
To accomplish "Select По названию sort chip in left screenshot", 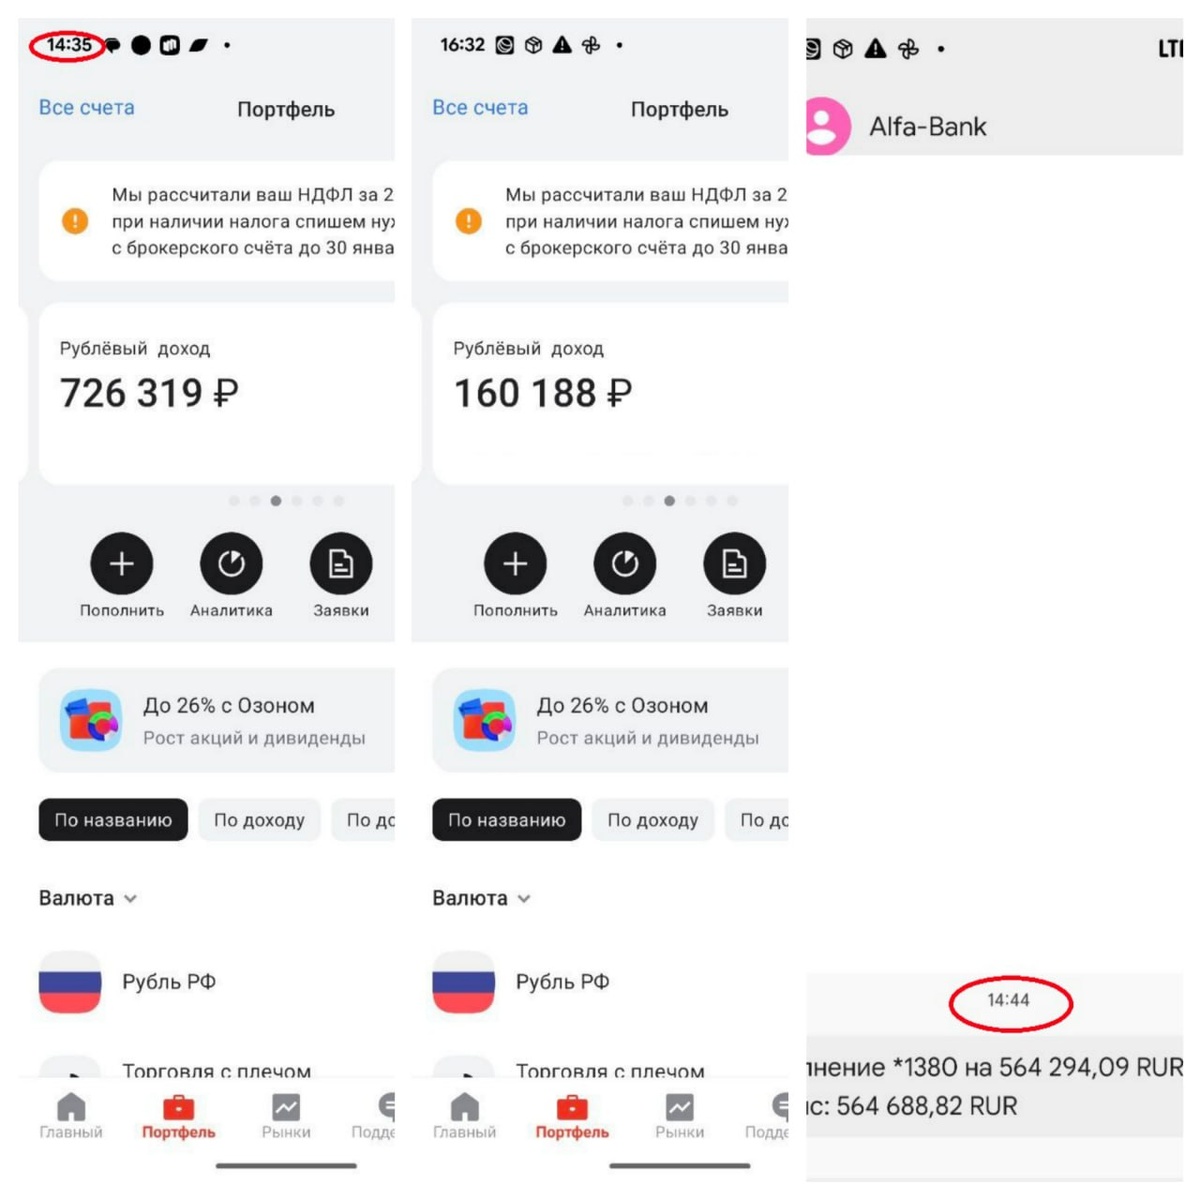I will [113, 820].
